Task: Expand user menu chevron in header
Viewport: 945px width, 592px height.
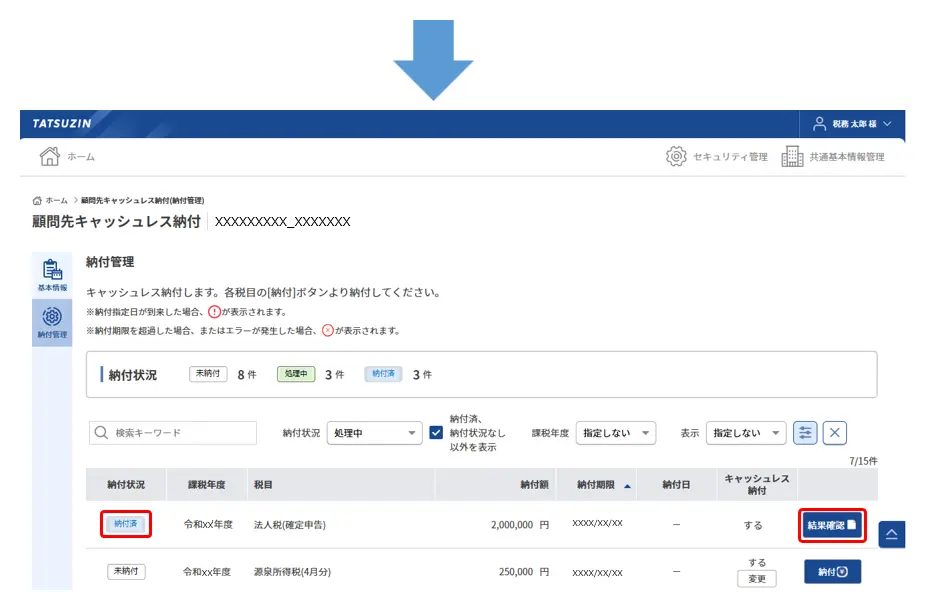Action: coord(887,124)
